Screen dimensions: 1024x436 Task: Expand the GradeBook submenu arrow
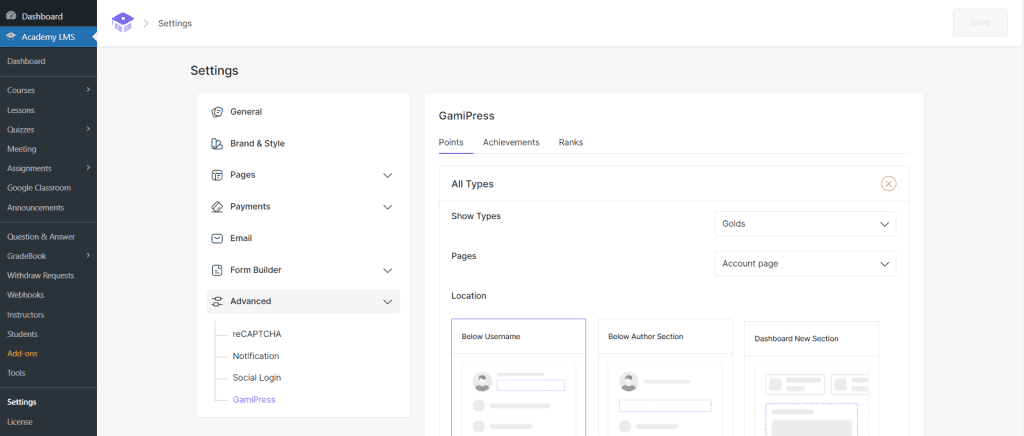(88, 256)
